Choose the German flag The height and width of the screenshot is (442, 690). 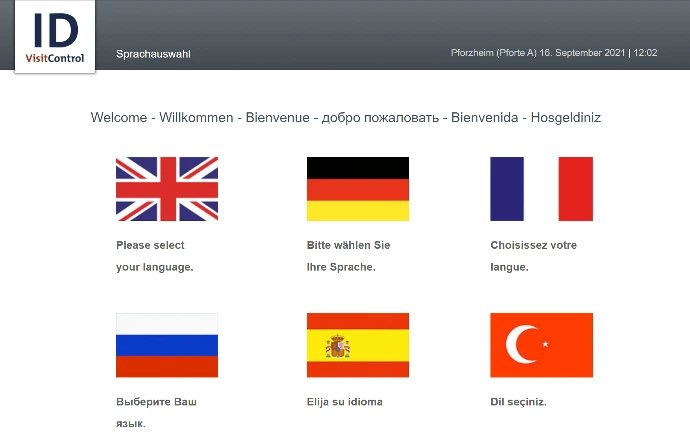357,189
